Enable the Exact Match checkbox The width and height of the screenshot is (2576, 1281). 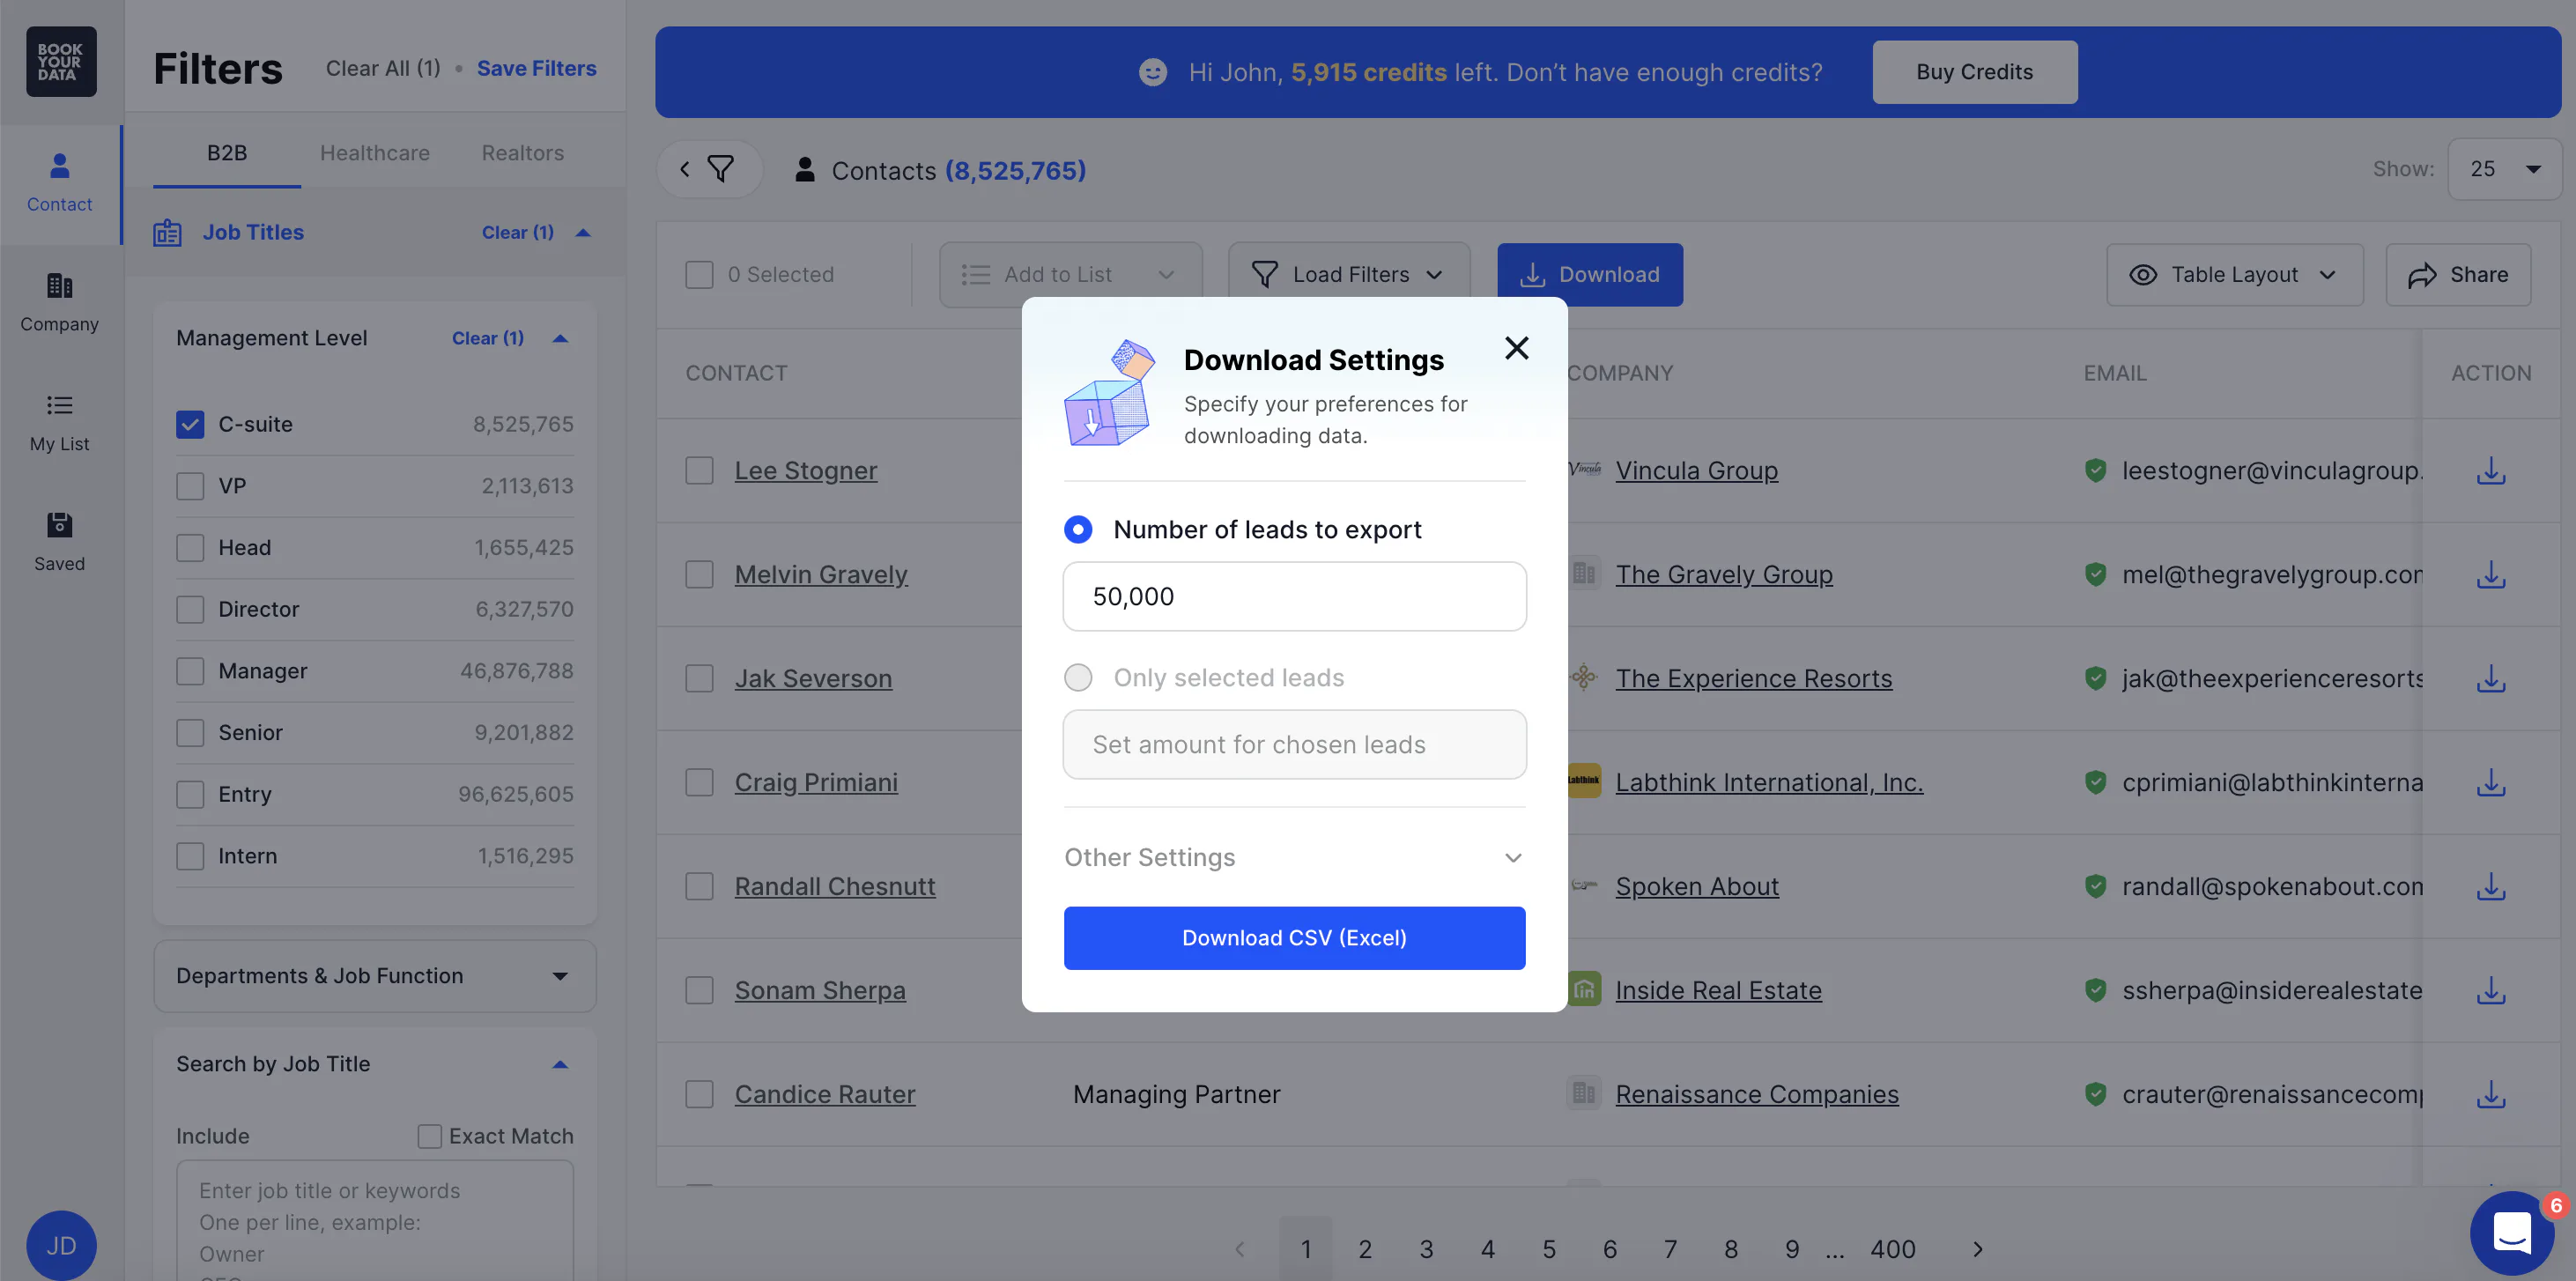coord(430,1136)
